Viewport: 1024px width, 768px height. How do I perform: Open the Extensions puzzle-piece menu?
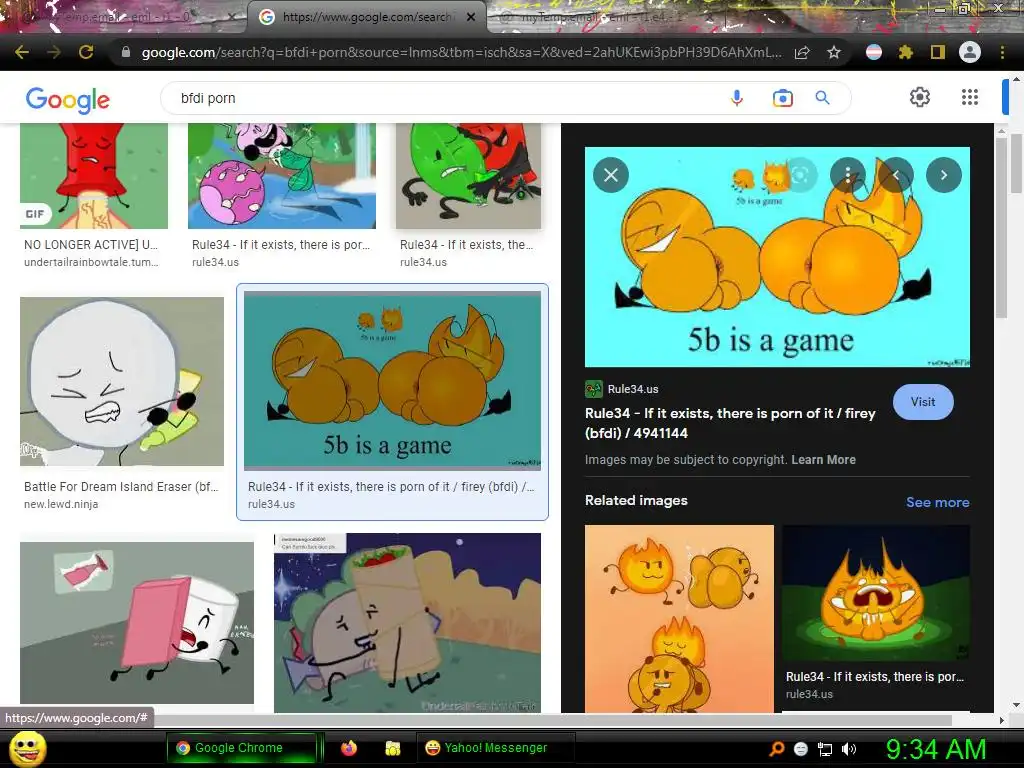pos(906,52)
